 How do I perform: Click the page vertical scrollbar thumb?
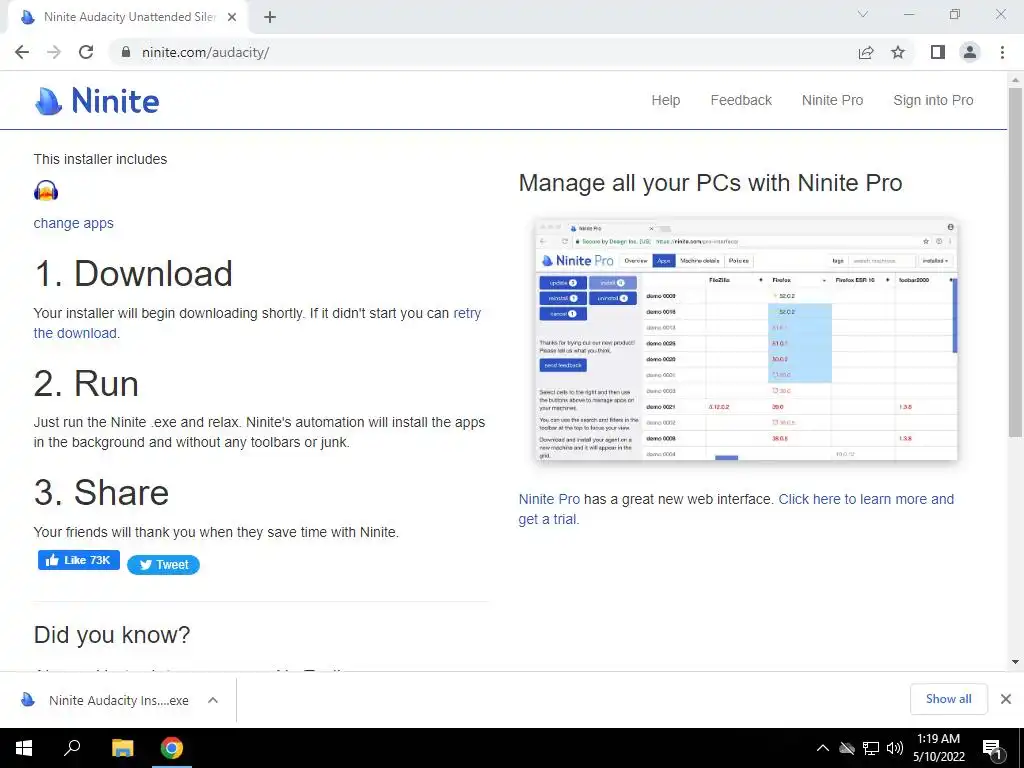point(1015,261)
